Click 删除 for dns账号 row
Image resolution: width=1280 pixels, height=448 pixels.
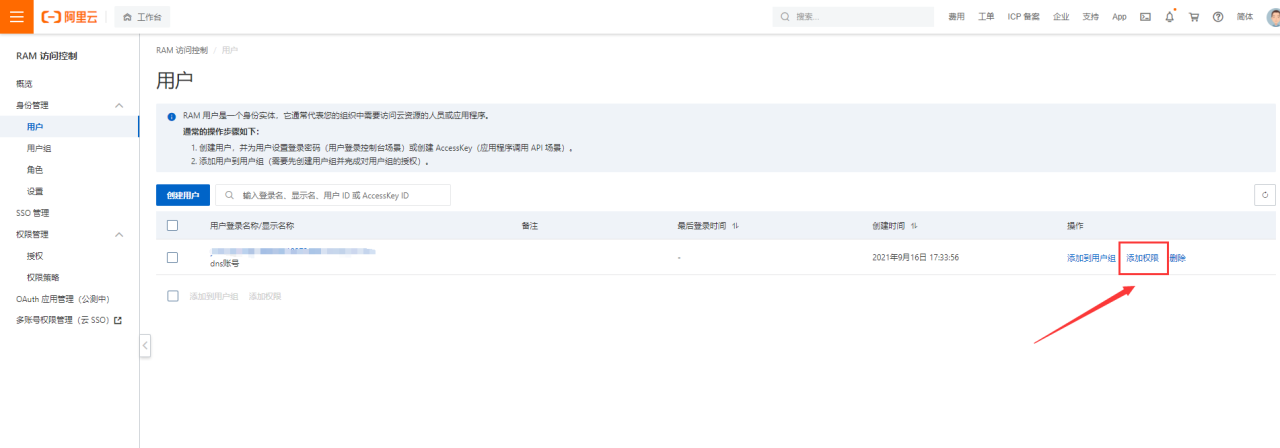[x=1178, y=258]
